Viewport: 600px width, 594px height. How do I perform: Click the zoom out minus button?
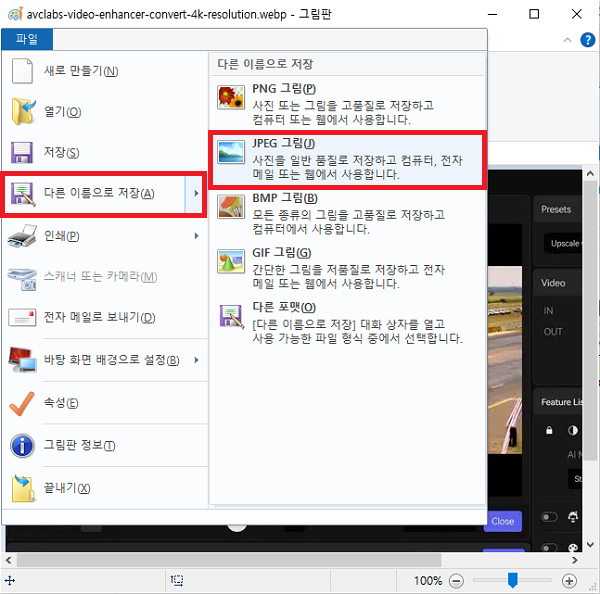click(456, 581)
